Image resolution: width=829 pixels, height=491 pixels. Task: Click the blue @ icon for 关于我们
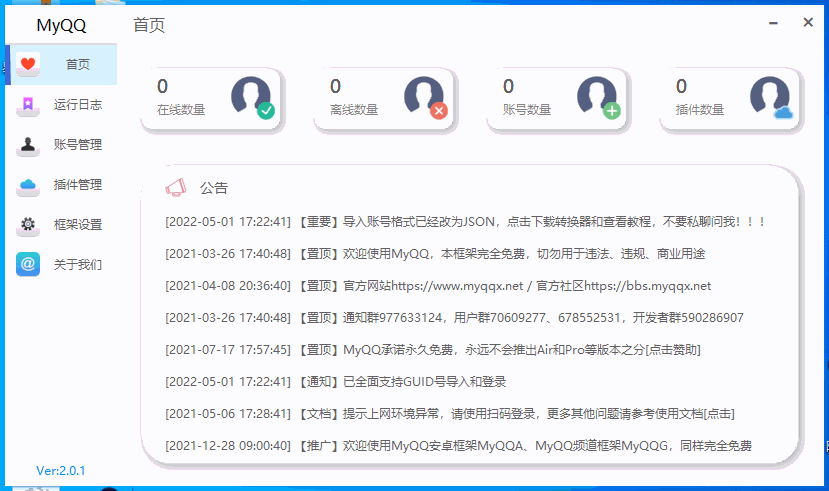point(28,264)
